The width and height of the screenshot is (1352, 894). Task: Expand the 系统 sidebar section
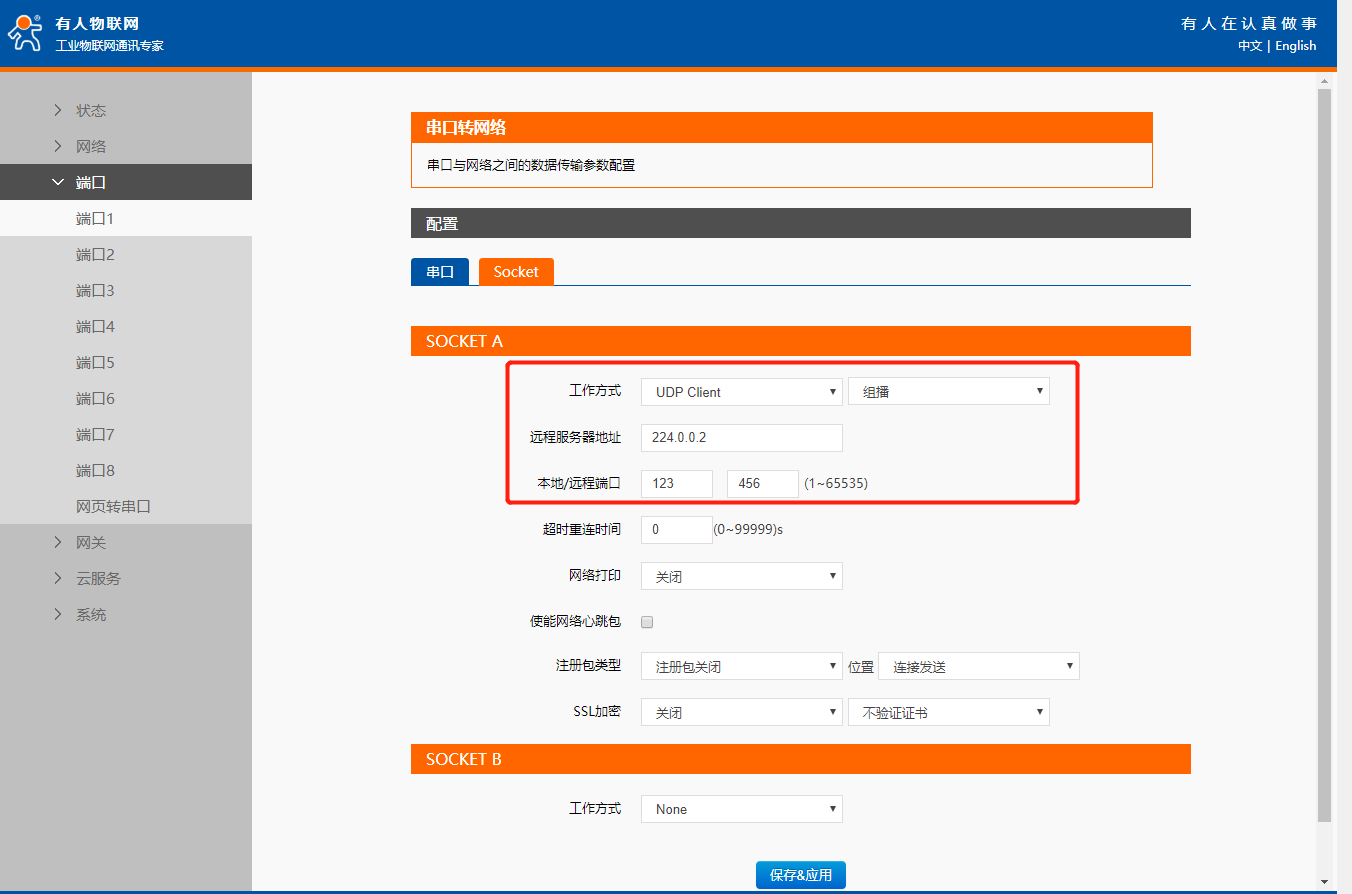90,614
